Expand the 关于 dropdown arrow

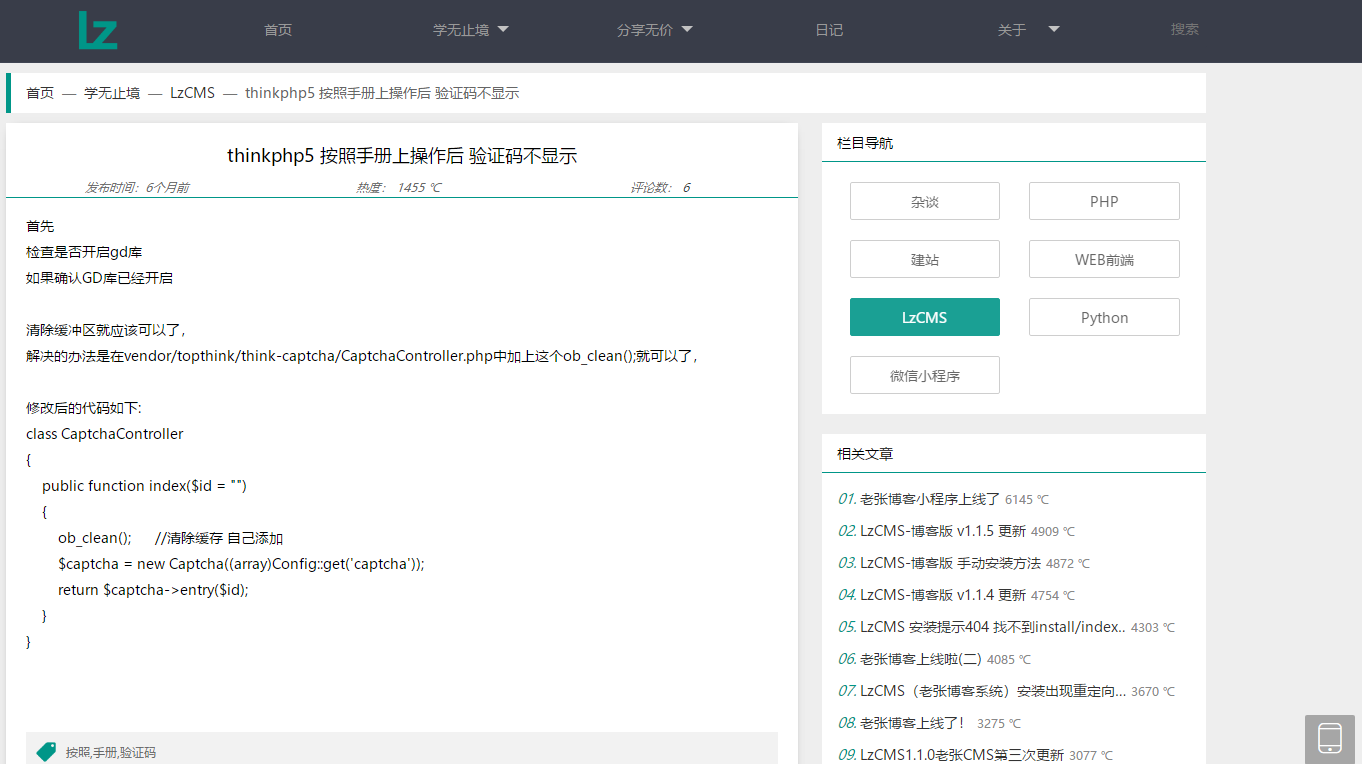tap(1053, 30)
